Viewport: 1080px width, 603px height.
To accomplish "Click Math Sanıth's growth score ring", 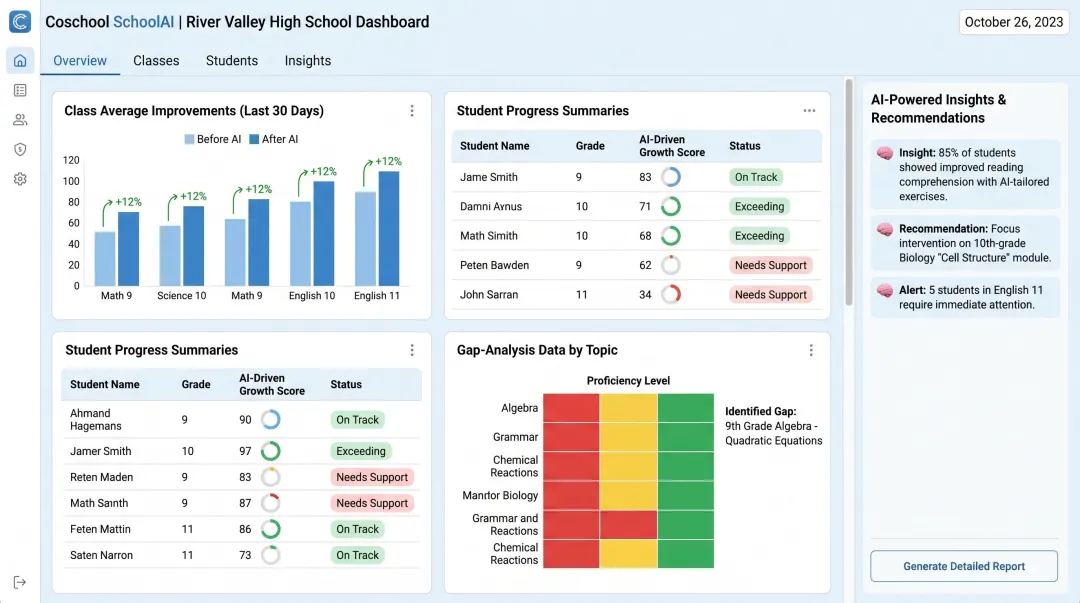I will (271, 503).
